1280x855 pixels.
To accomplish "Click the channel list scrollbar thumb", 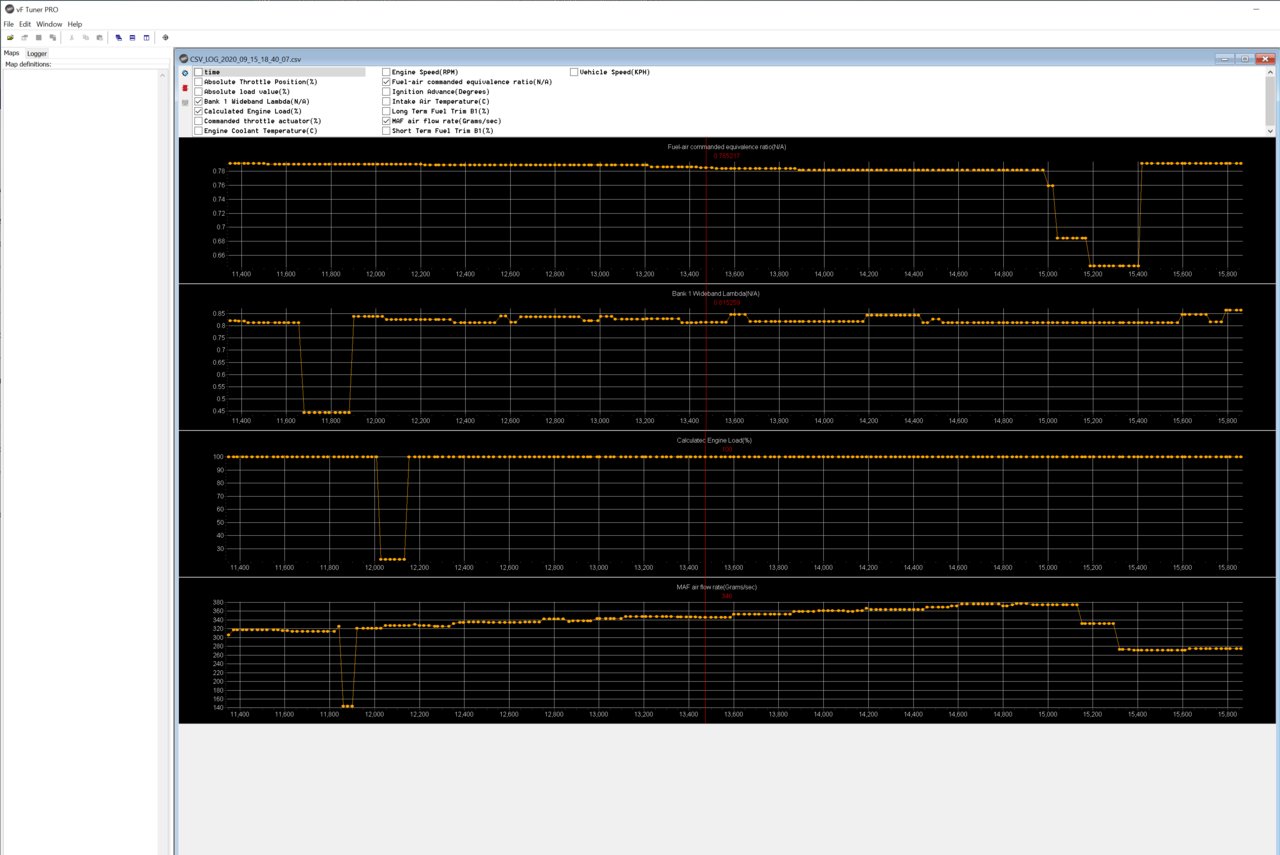I will 1270,101.
